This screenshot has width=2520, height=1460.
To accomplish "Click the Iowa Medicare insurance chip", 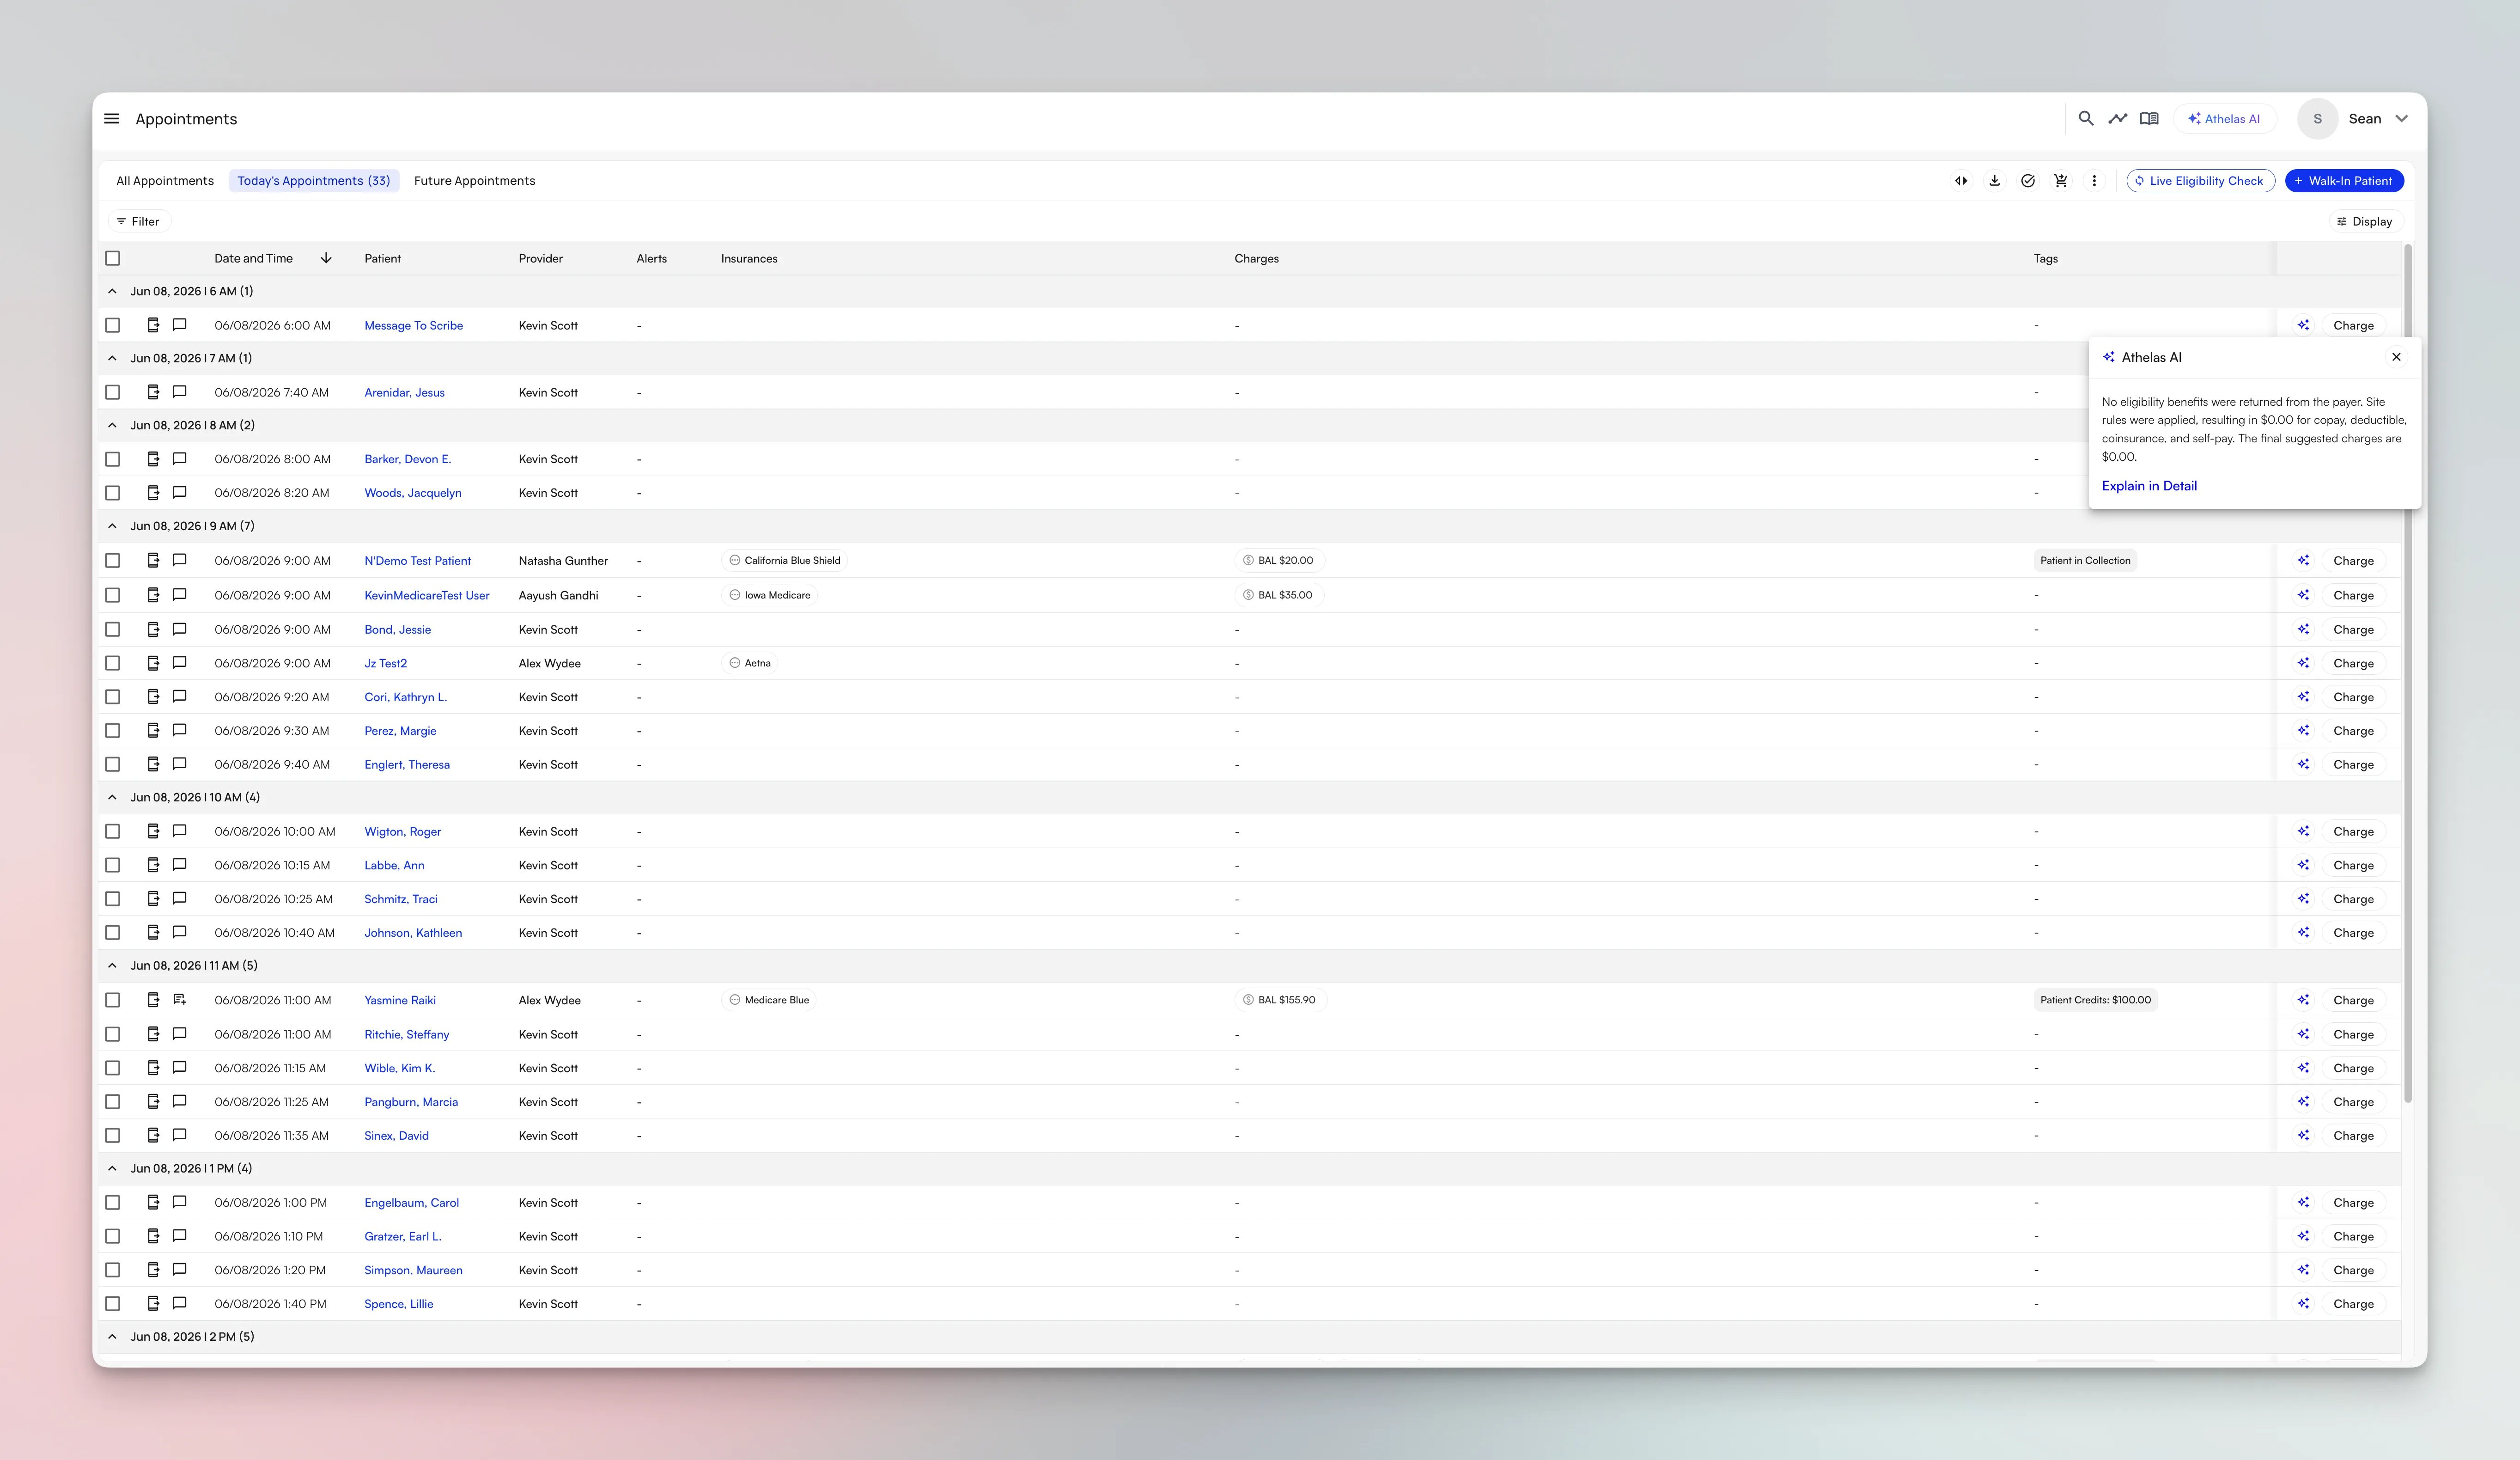I will (769, 595).
